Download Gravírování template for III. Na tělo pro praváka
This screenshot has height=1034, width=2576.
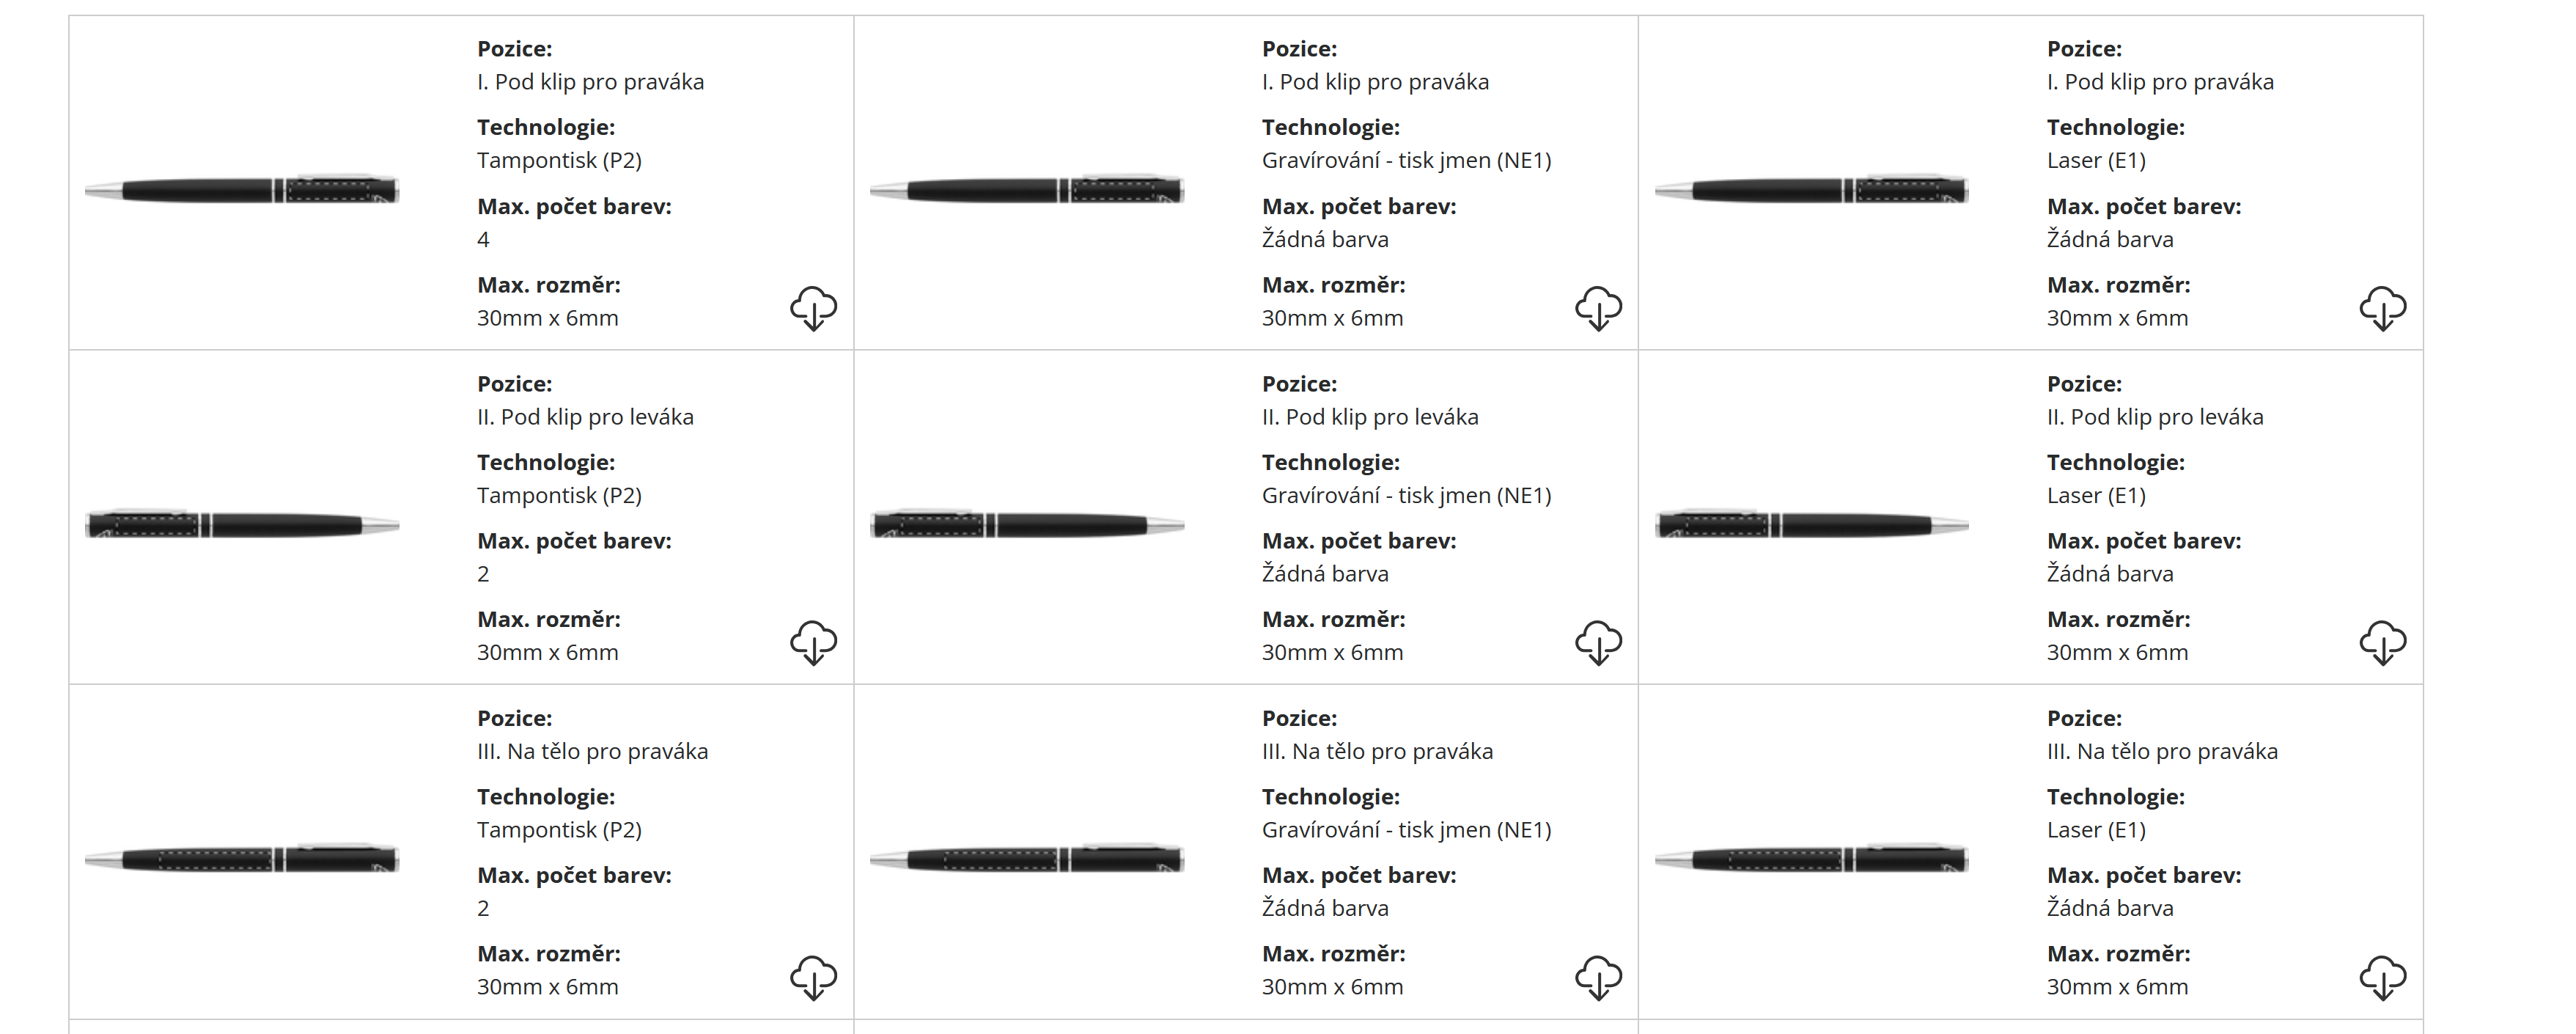tap(1598, 977)
